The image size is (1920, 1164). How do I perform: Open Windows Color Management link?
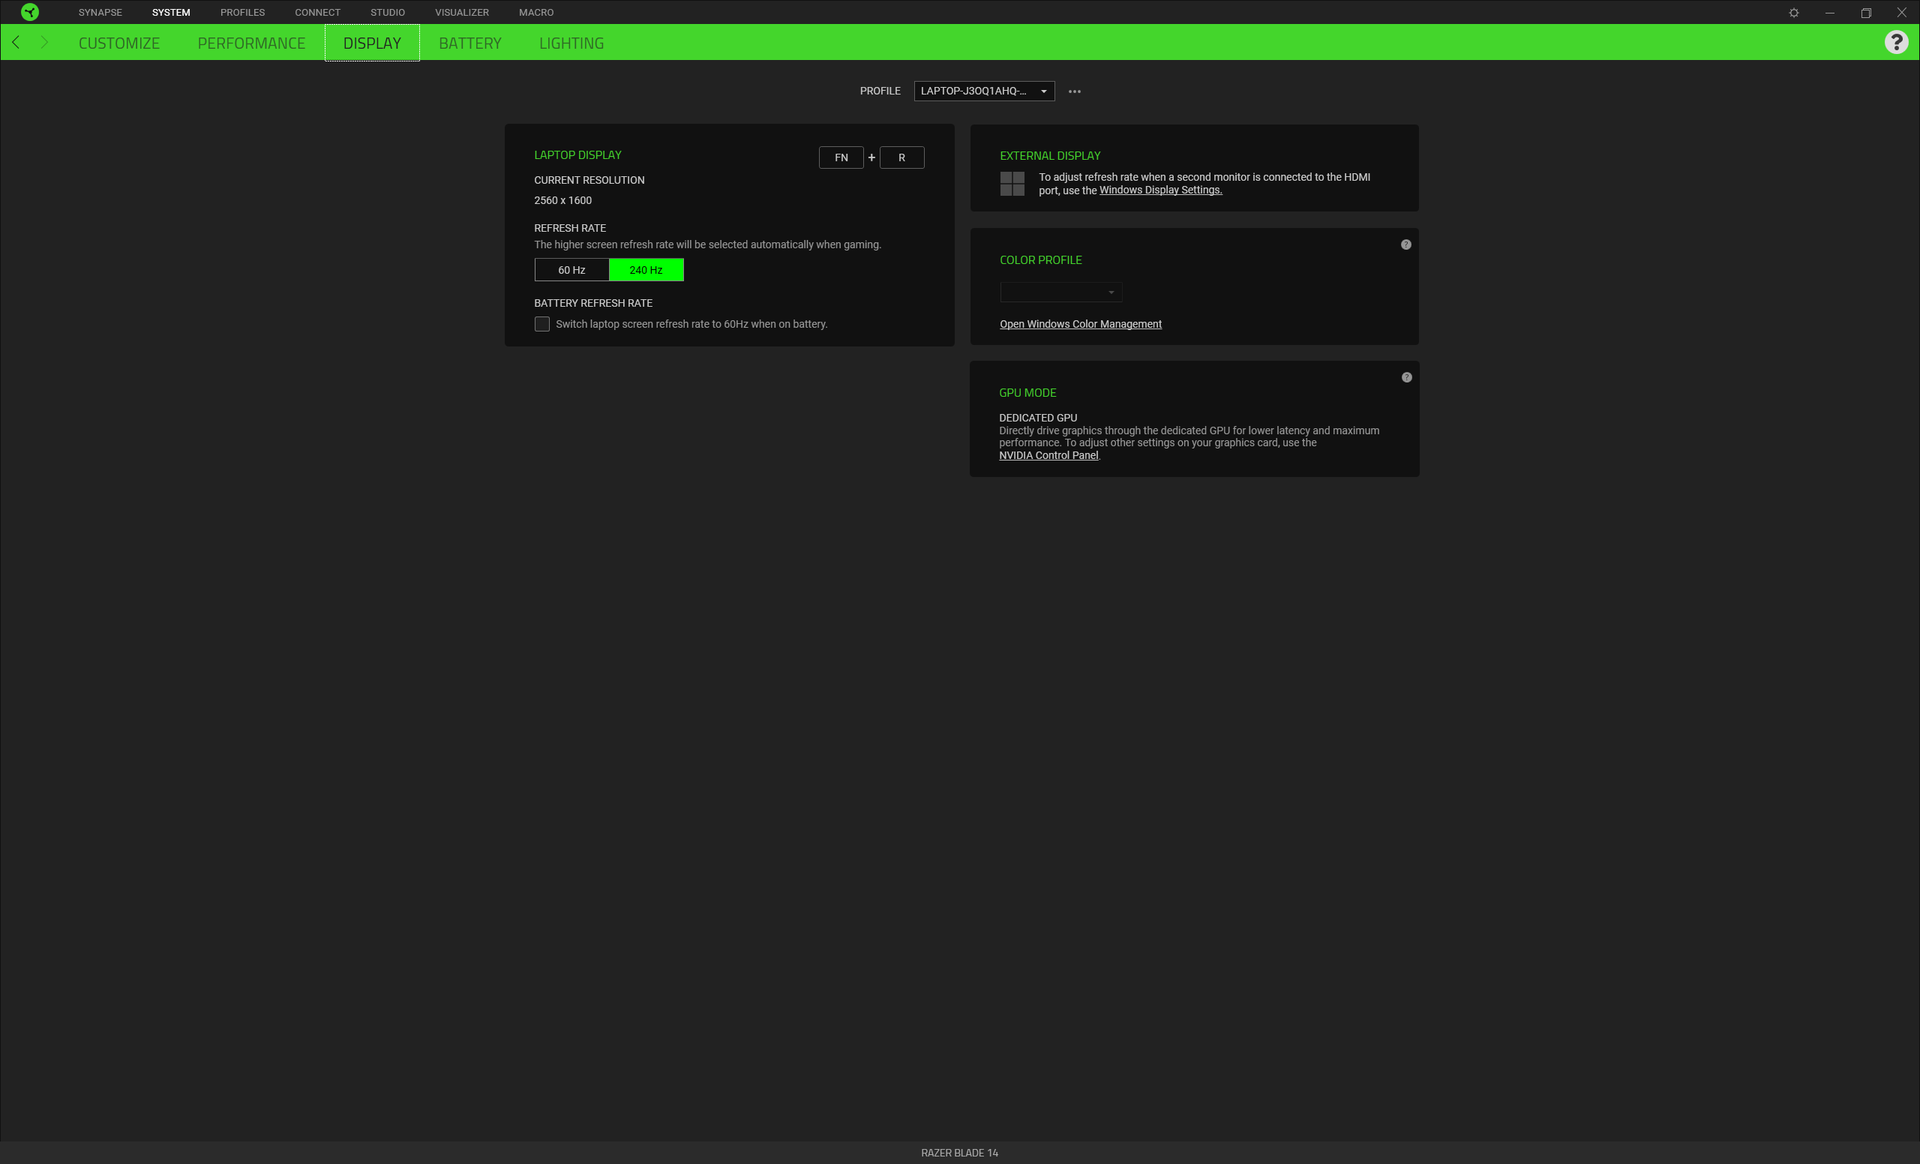point(1080,324)
